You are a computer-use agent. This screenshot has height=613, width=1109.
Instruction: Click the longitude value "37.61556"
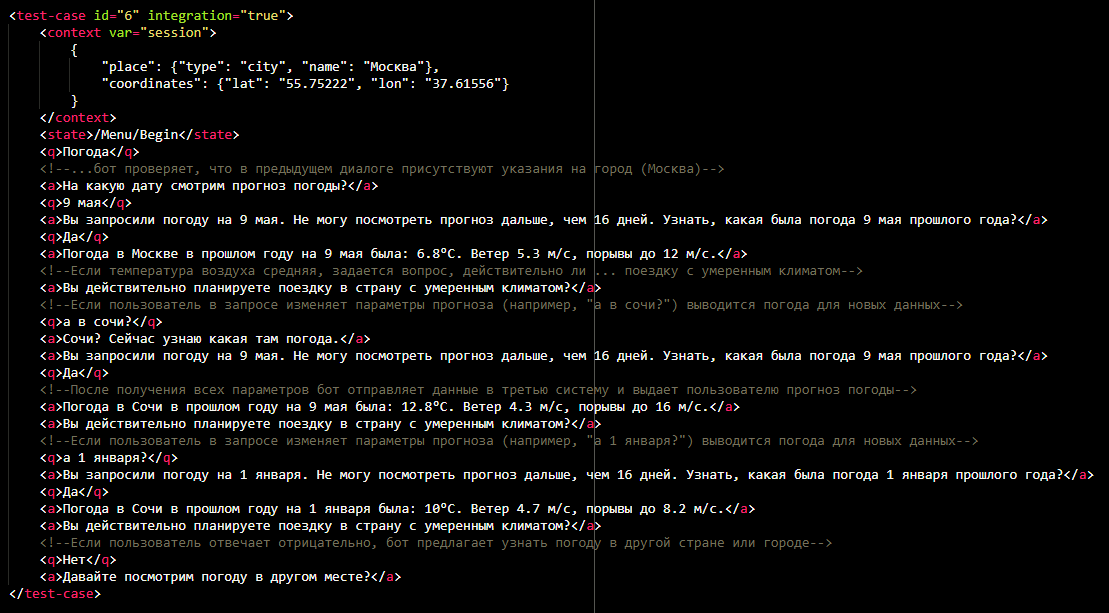pyautogui.click(x=463, y=83)
